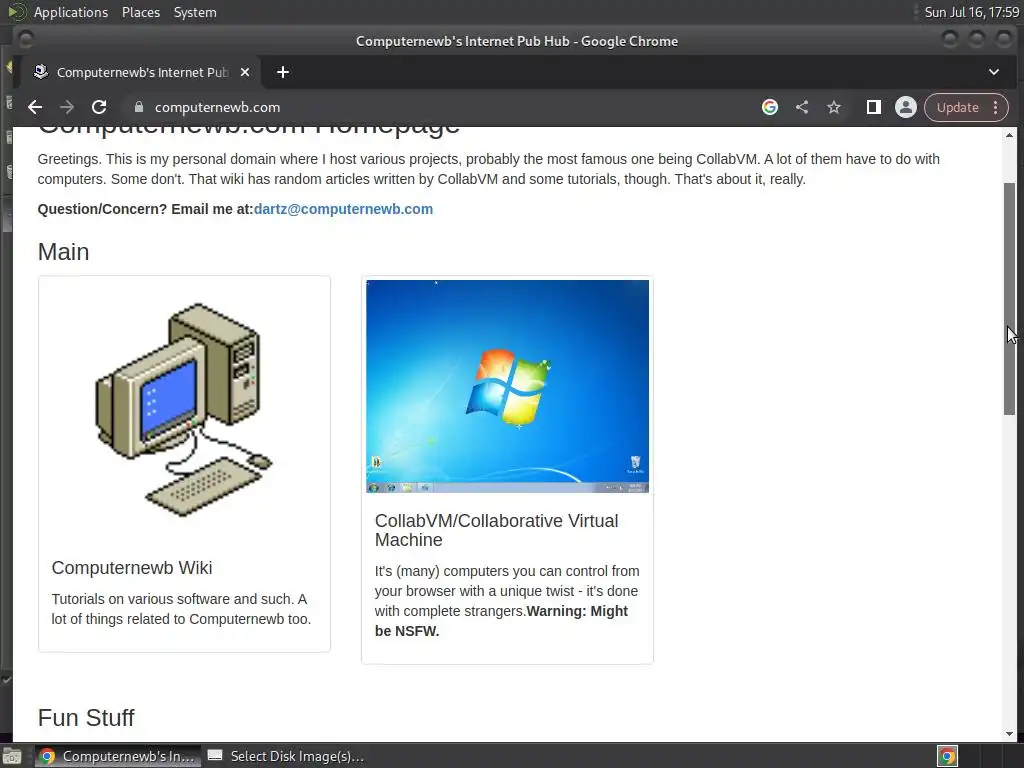Select the Computernewb's Internet Pub tab

[141, 72]
